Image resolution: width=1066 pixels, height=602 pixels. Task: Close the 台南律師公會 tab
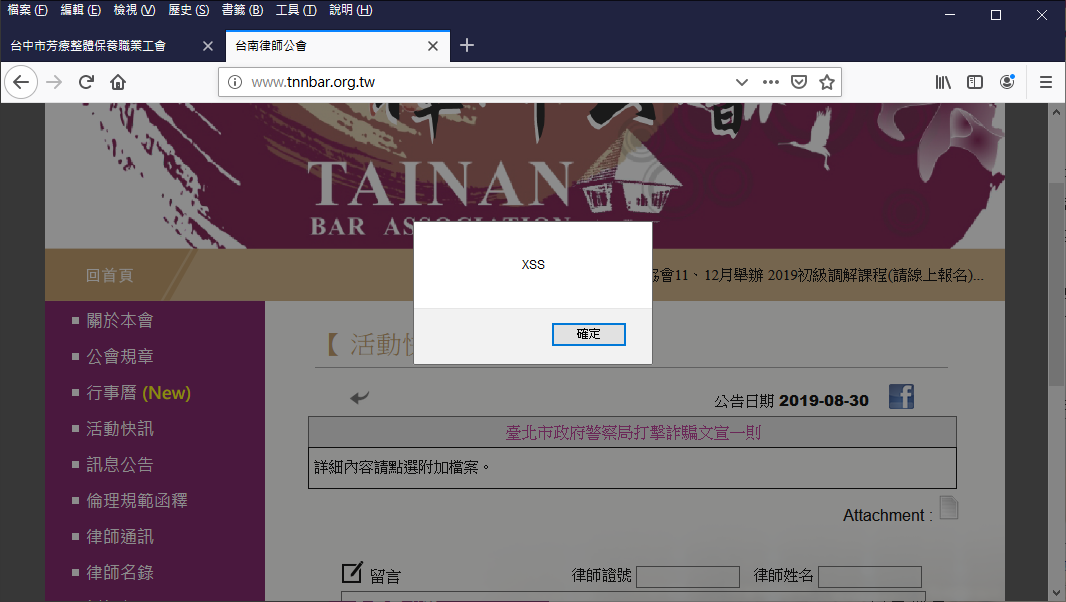click(x=433, y=46)
